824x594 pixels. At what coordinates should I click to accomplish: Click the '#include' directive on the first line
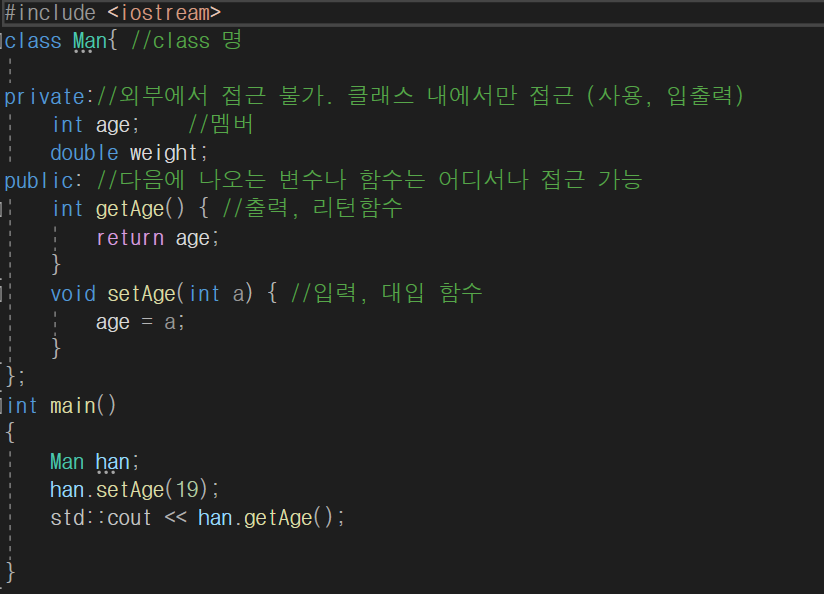pyautogui.click(x=50, y=13)
